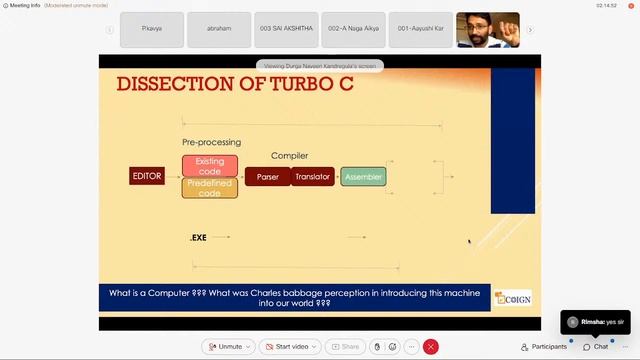Click the Pre-processing label

(x=211, y=142)
